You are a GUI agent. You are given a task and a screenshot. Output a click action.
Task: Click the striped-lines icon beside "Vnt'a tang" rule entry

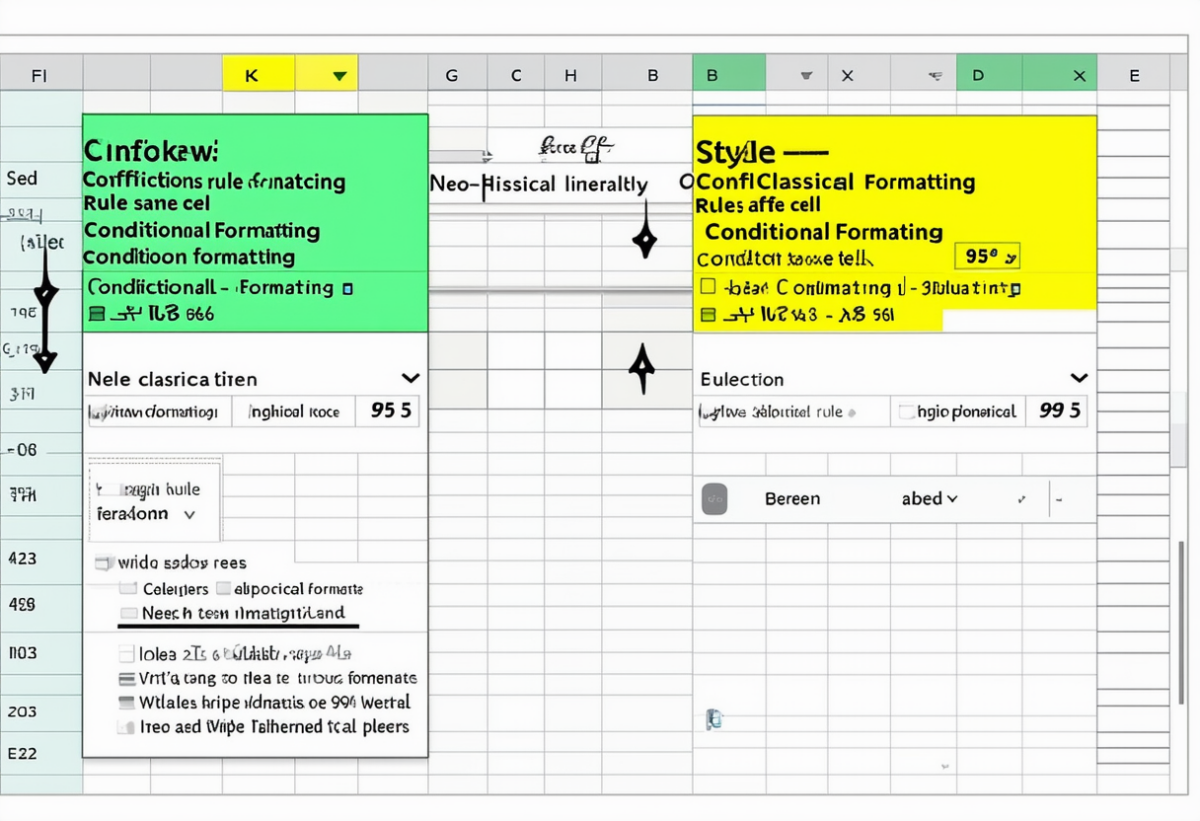click(126, 680)
